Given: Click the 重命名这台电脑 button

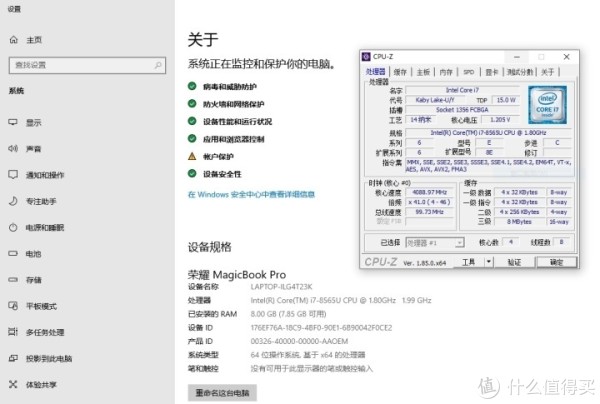Looking at the screenshot, I should coord(222,393).
